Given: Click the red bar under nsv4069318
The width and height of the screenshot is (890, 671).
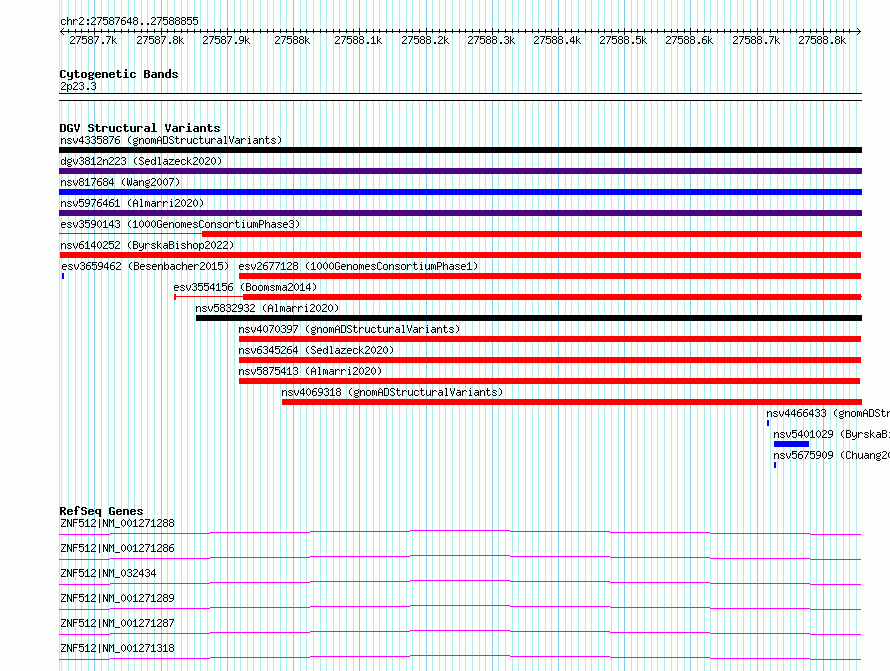Looking at the screenshot, I should 572,402.
